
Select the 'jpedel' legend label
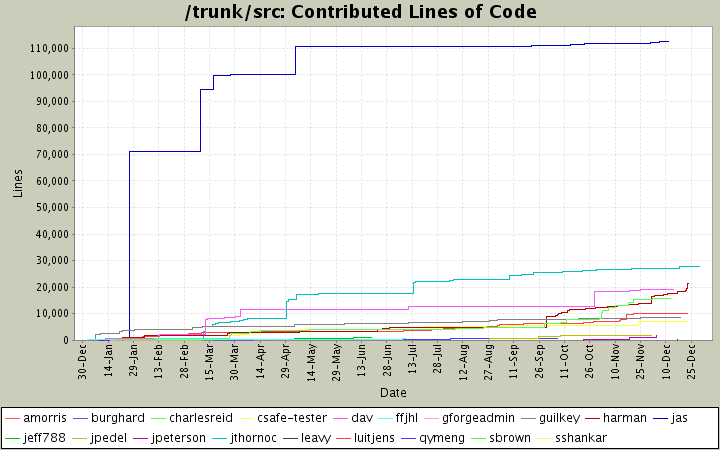click(x=109, y=438)
